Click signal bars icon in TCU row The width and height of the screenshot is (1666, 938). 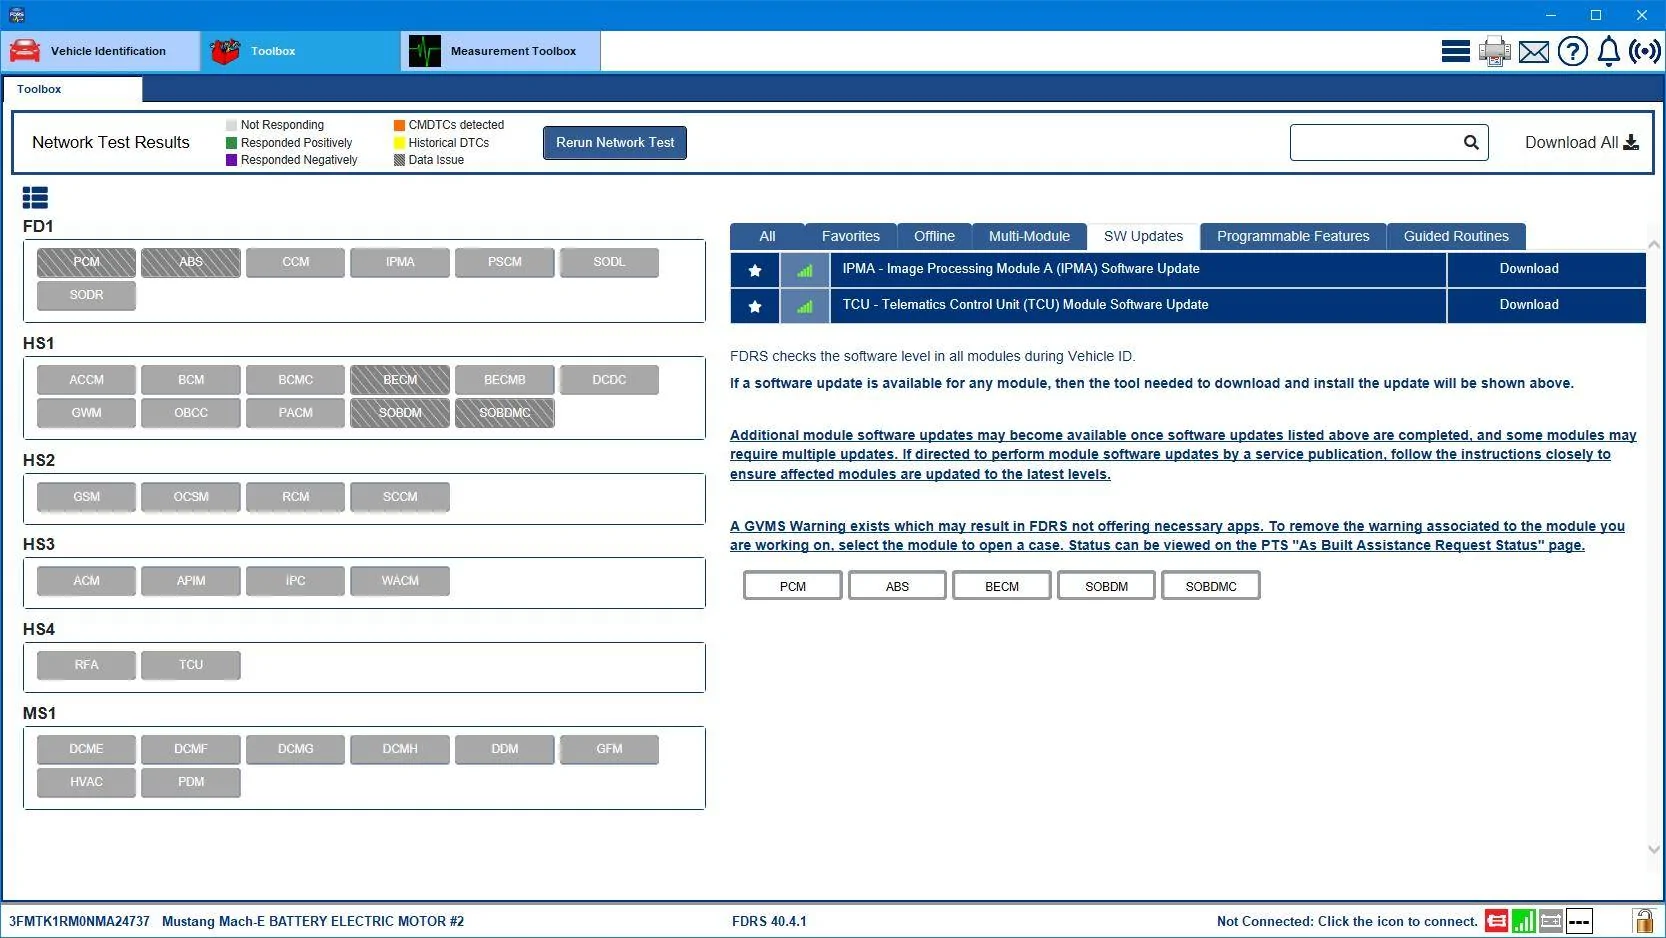click(x=805, y=306)
